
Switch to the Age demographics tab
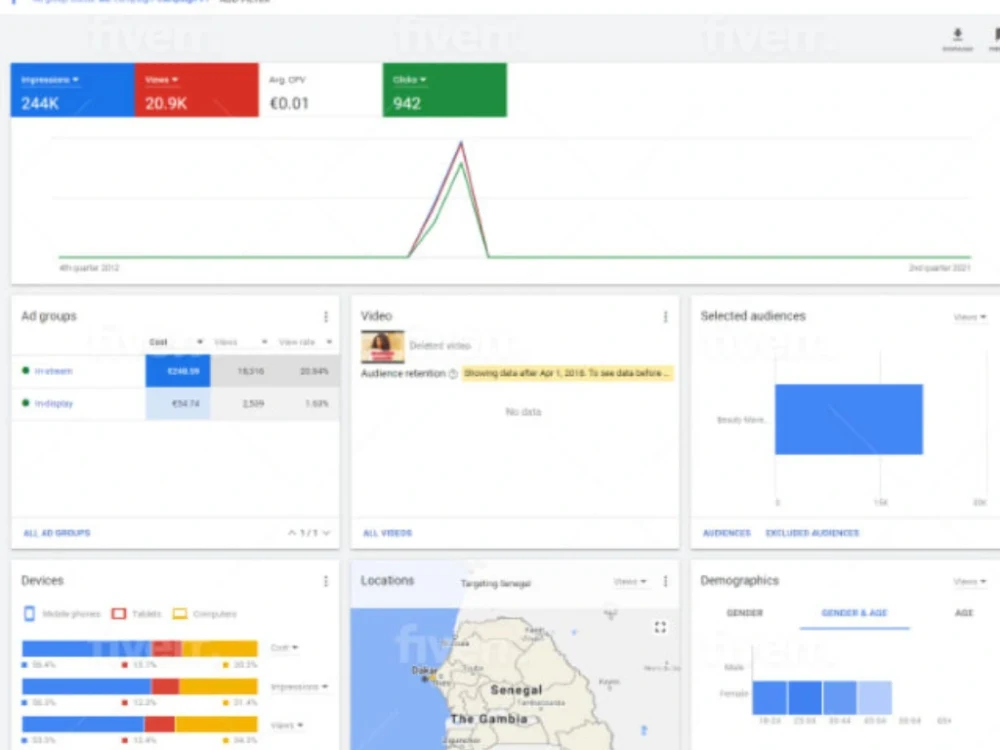click(964, 613)
